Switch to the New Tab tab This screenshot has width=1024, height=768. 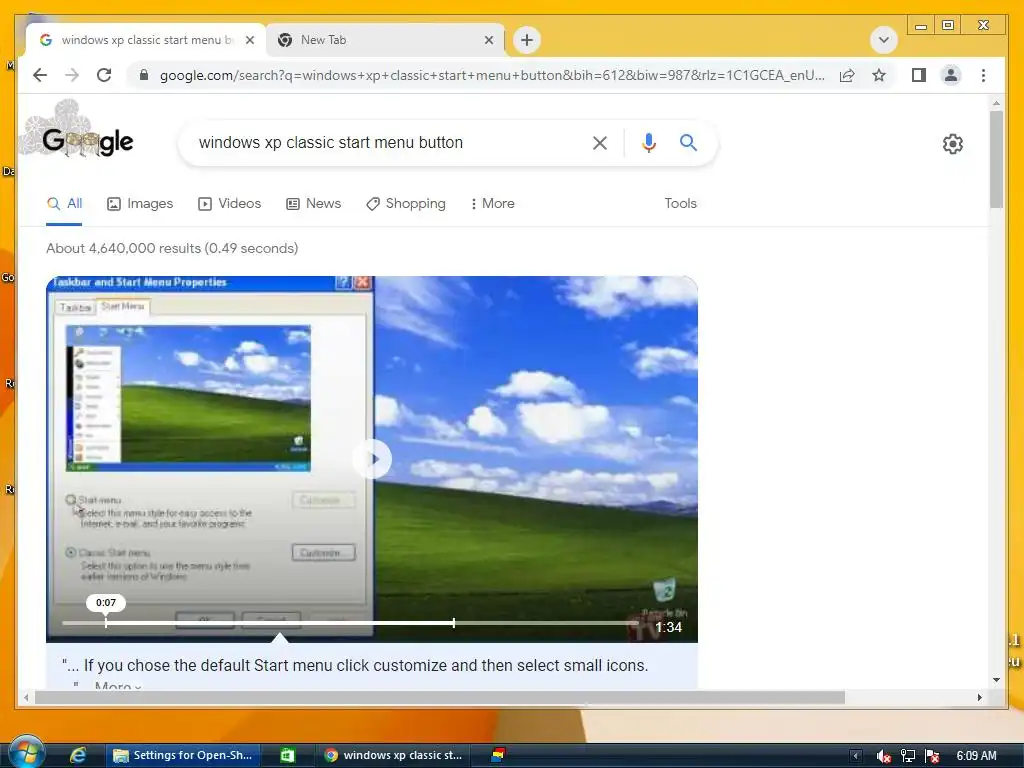(385, 40)
